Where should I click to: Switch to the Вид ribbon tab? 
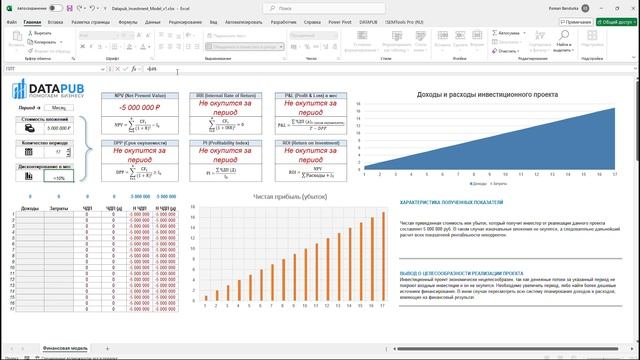click(213, 22)
